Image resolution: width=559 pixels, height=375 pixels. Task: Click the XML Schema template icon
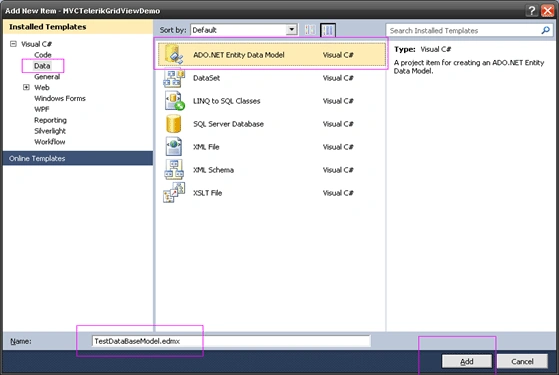174,170
